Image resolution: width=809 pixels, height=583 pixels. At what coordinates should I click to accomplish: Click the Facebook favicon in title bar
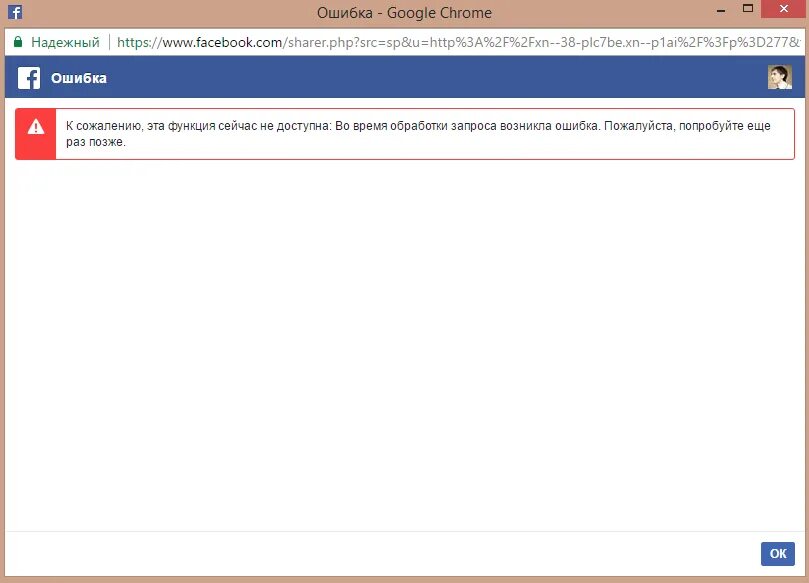(15, 12)
